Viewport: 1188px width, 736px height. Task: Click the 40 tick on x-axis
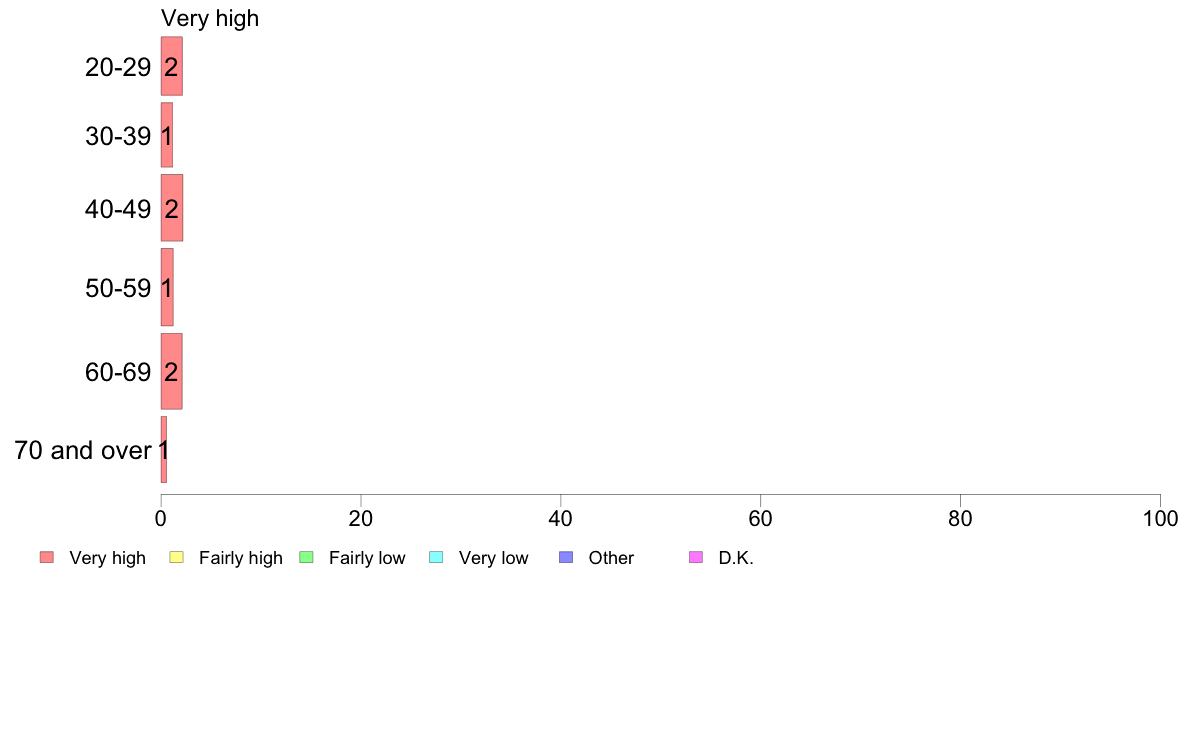(561, 518)
